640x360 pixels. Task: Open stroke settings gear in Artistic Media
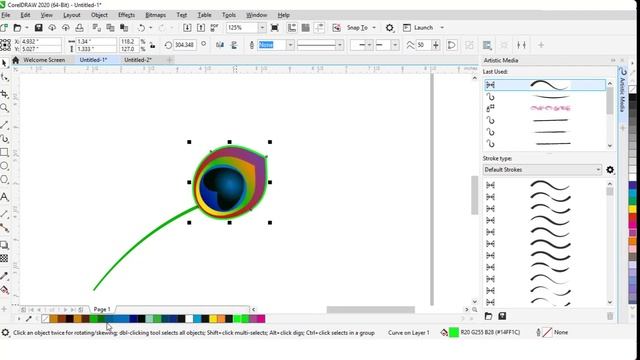pos(610,170)
